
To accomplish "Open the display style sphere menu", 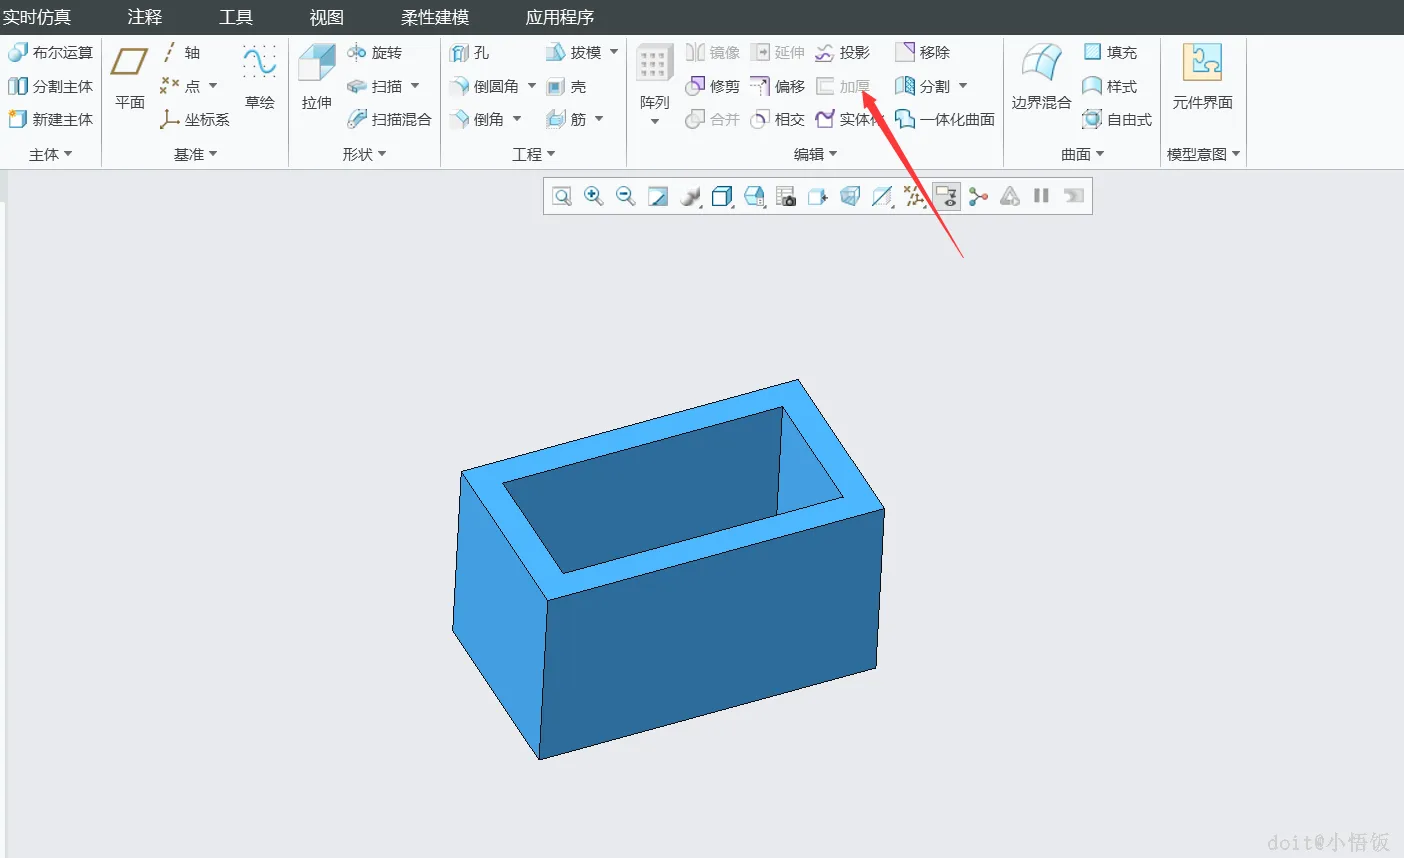I will pos(690,196).
